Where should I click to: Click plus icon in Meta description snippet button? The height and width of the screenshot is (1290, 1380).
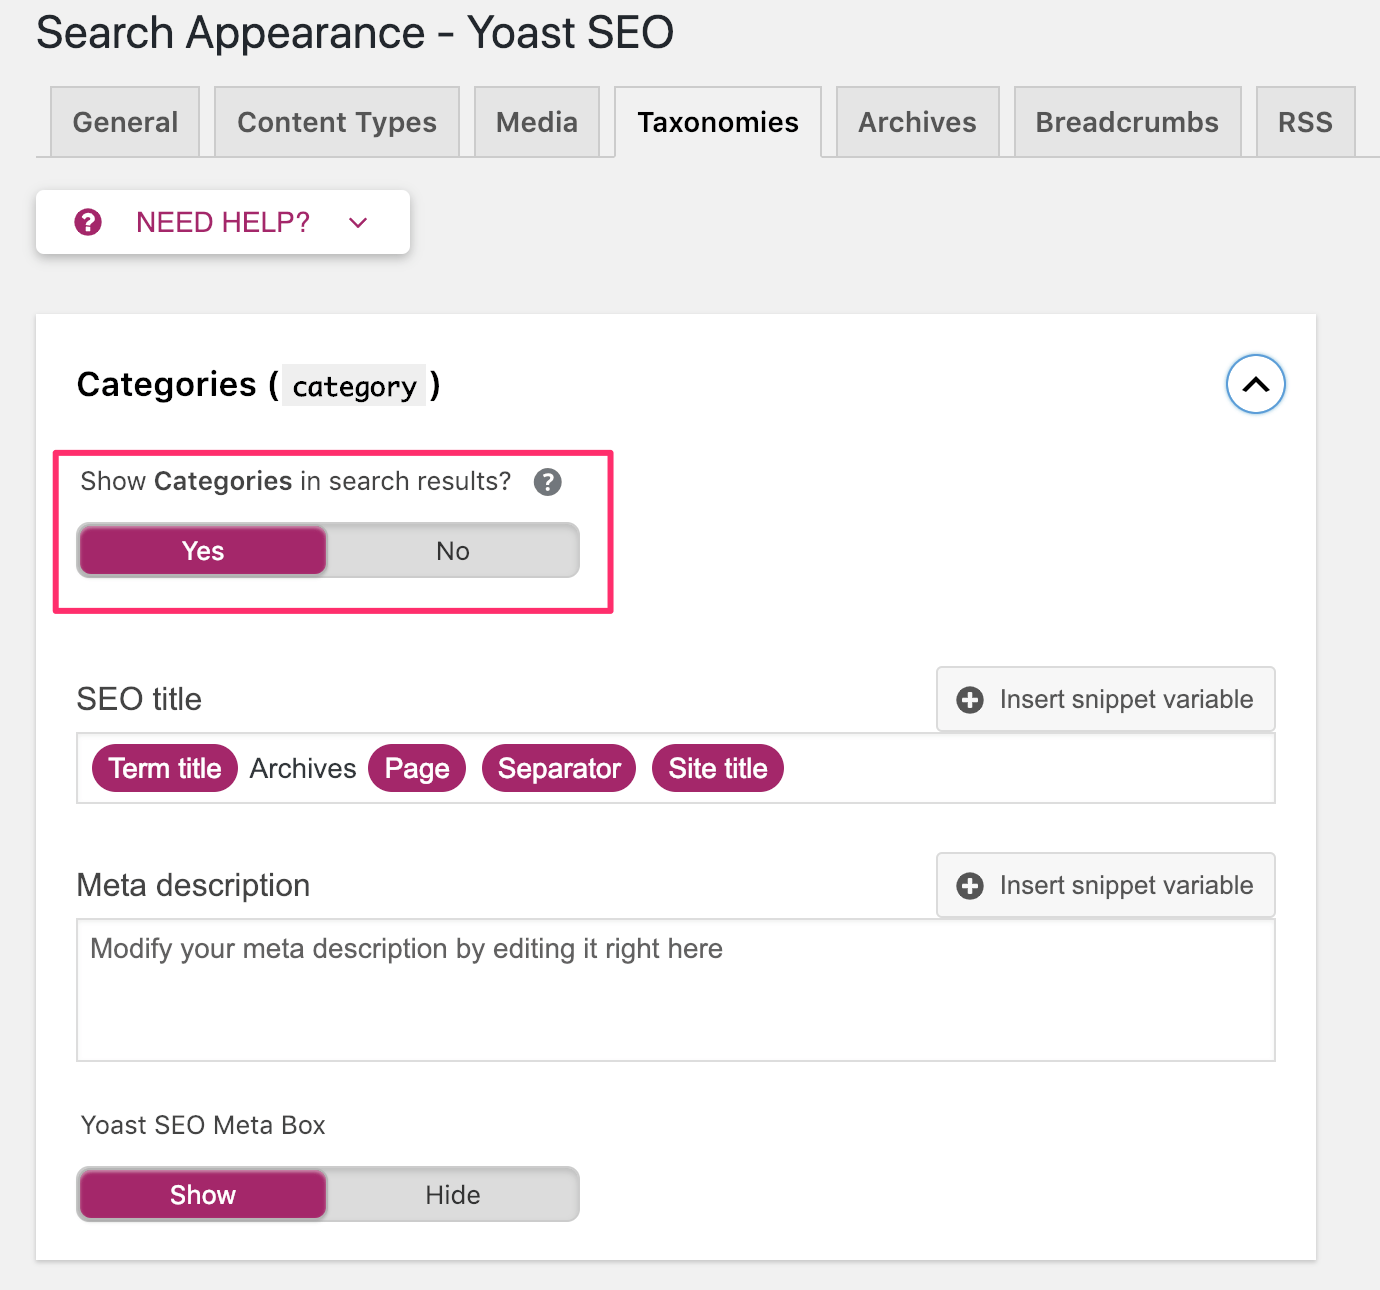(x=969, y=886)
